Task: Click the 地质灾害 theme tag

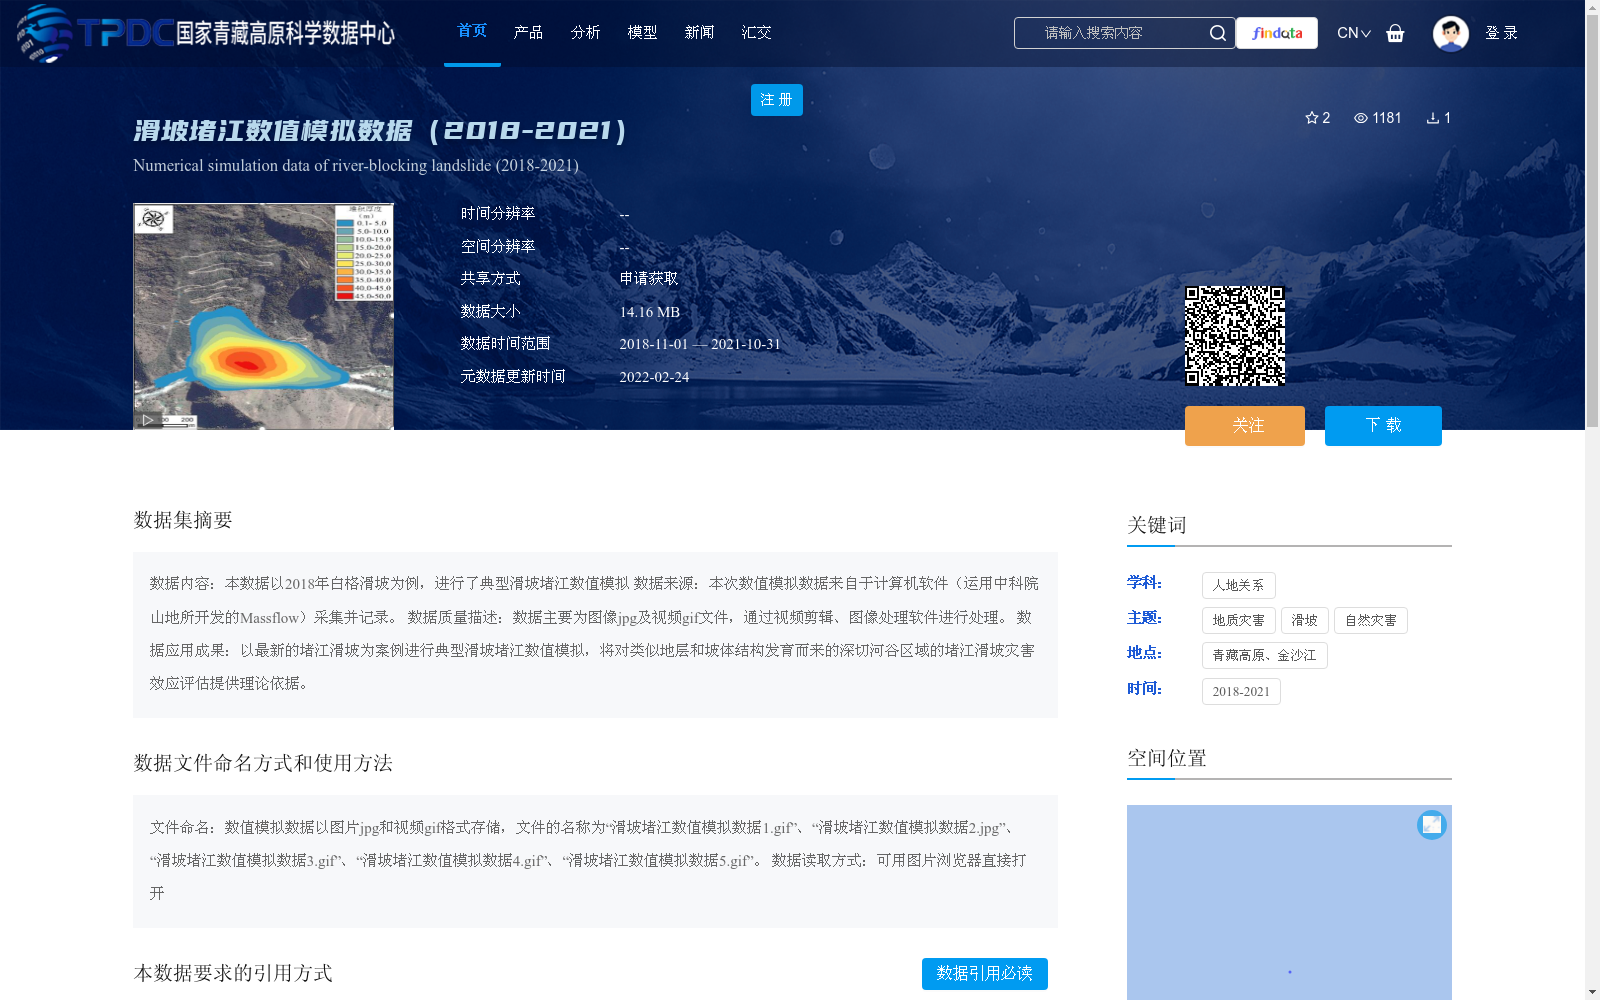Action: (1239, 621)
